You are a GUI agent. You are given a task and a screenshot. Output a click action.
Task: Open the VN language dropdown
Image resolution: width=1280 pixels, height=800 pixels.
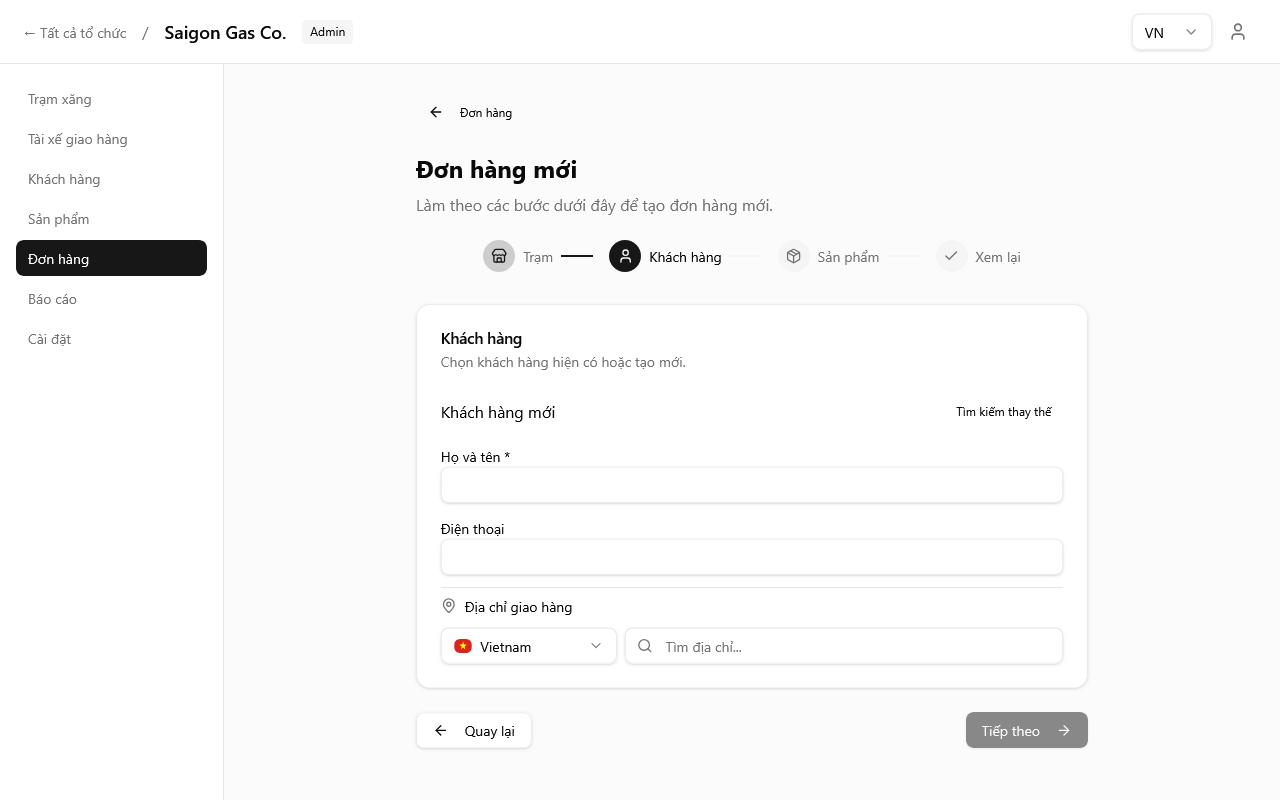coord(1171,32)
